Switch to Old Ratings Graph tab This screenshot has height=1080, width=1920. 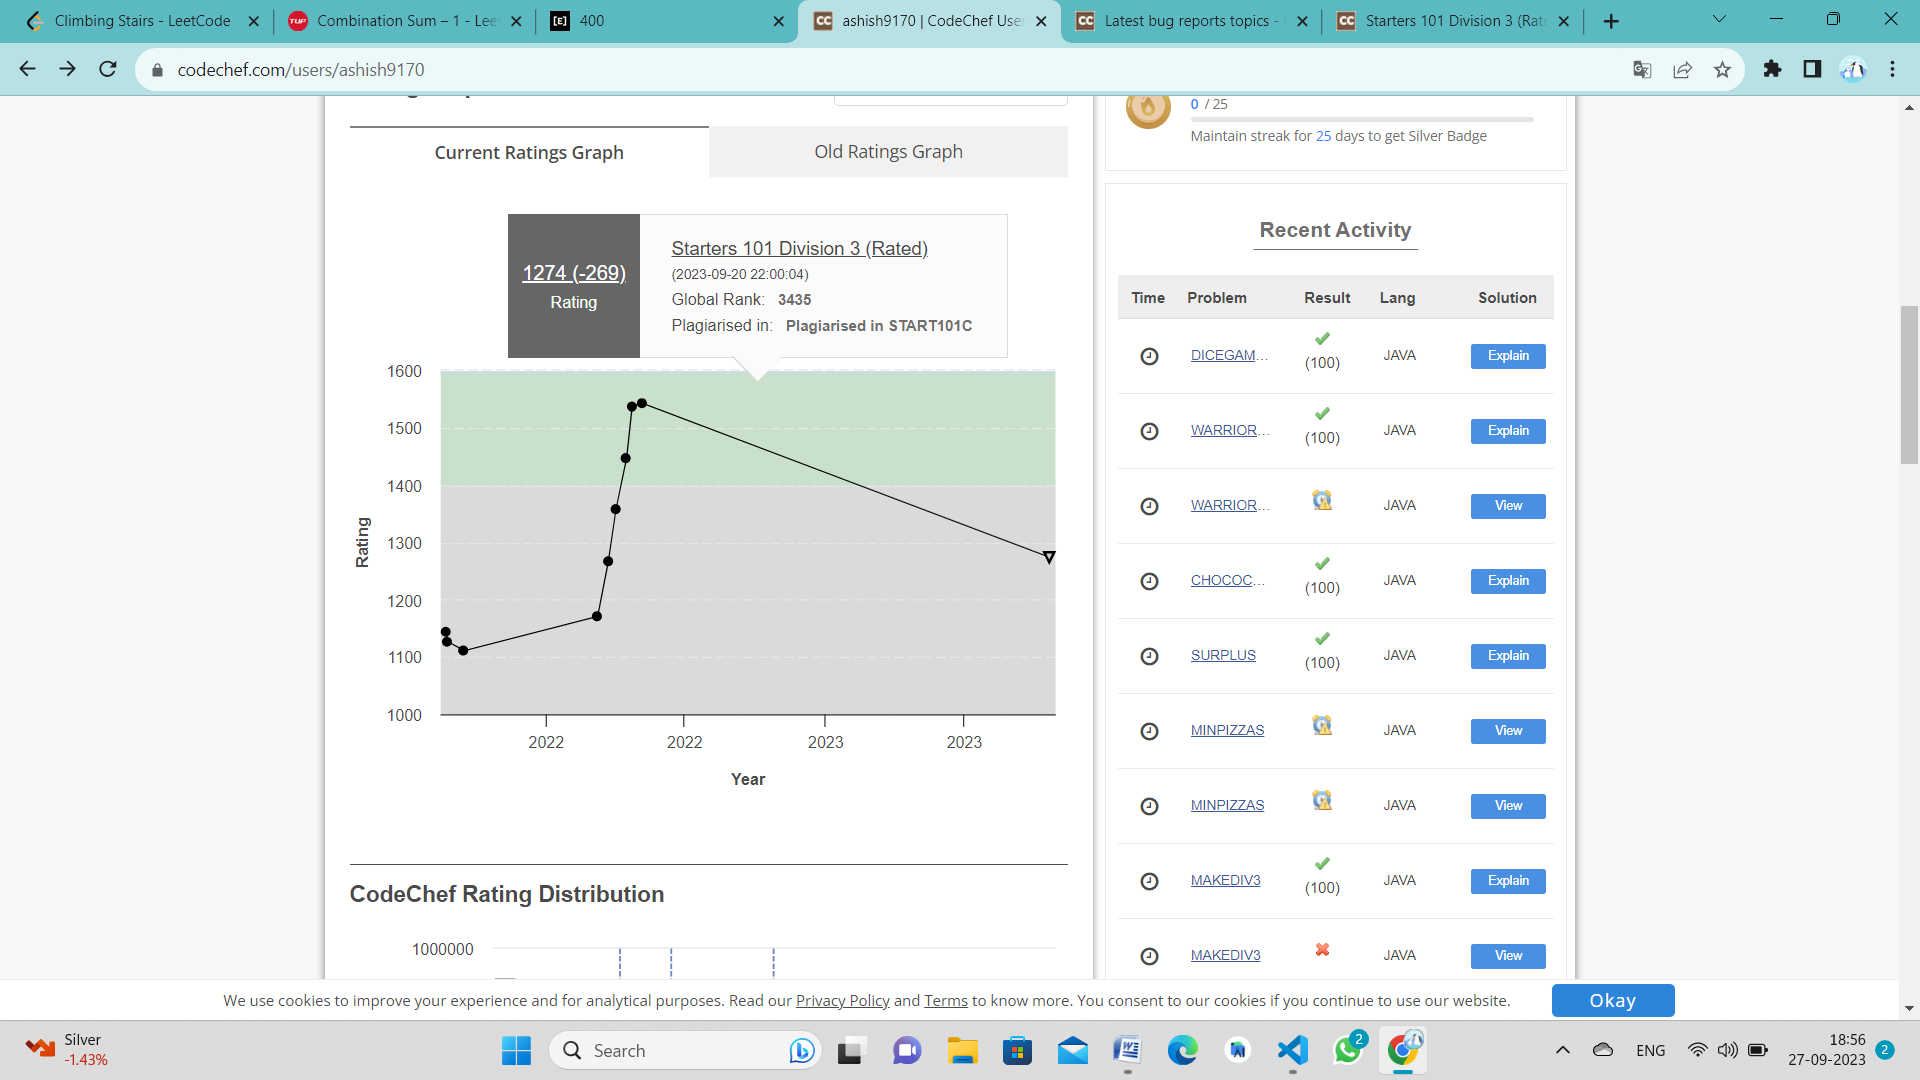click(888, 152)
